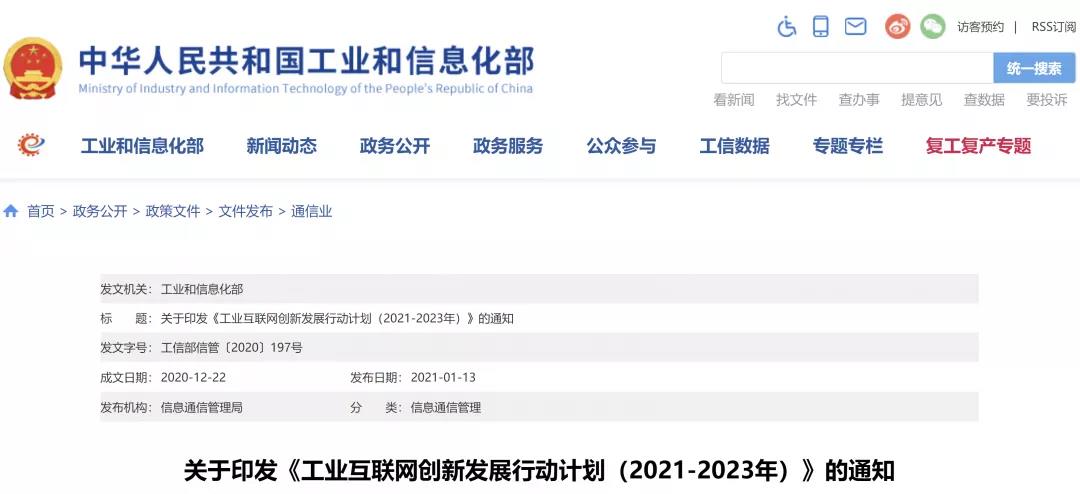This screenshot has height=494, width=1080.
Task: Open the 工信数据 nav menu
Action: point(734,146)
